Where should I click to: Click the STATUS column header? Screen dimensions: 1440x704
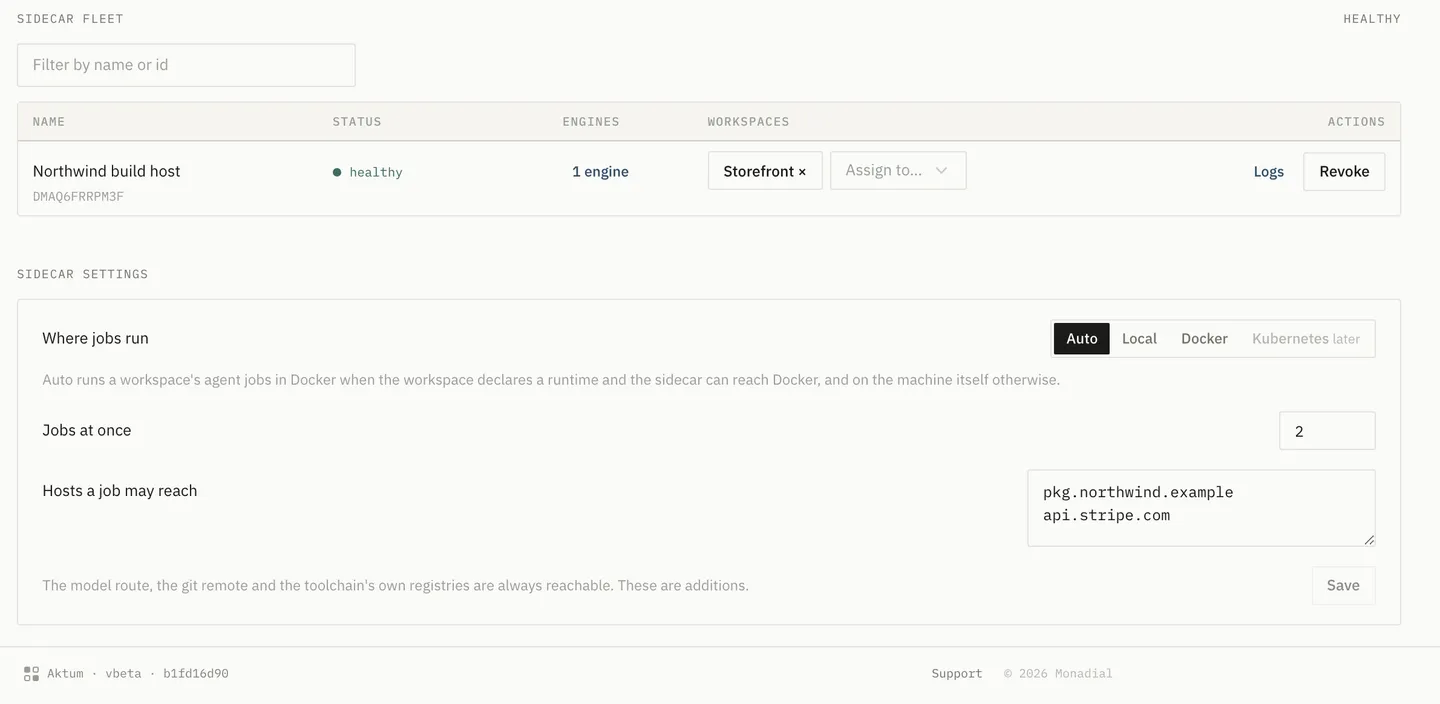[x=357, y=122]
